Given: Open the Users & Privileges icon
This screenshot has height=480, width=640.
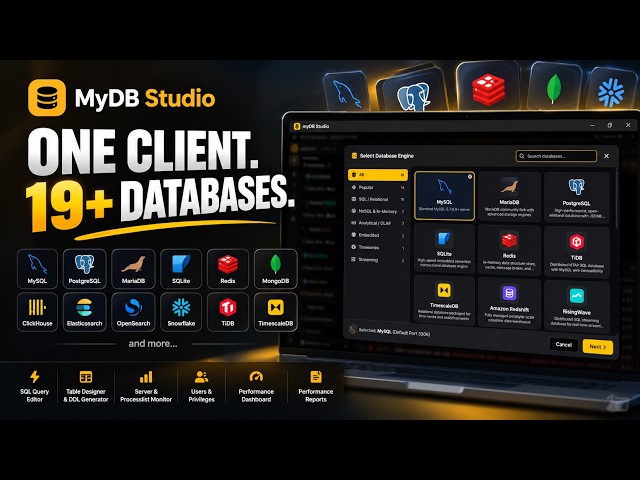Looking at the screenshot, I should pyautogui.click(x=201, y=377).
